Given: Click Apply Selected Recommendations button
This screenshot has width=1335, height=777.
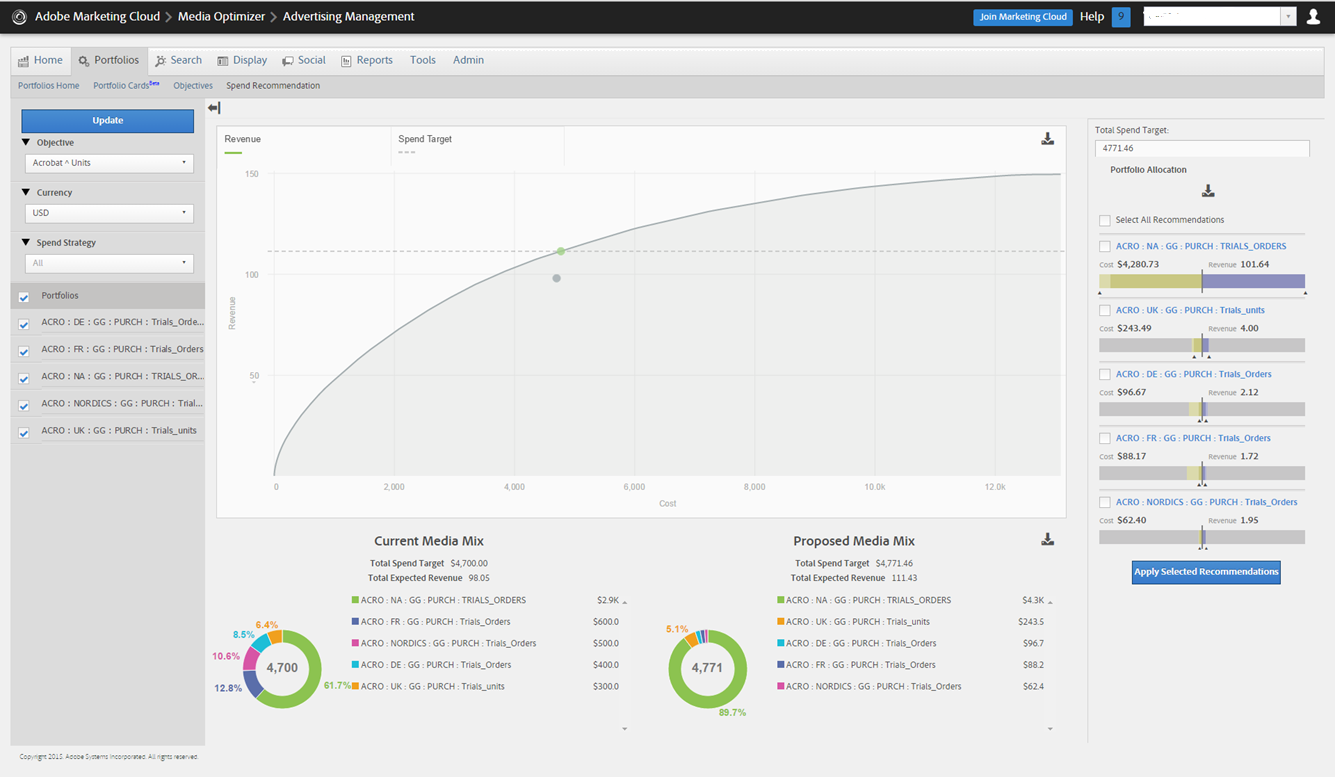Looking at the screenshot, I should [x=1206, y=572].
